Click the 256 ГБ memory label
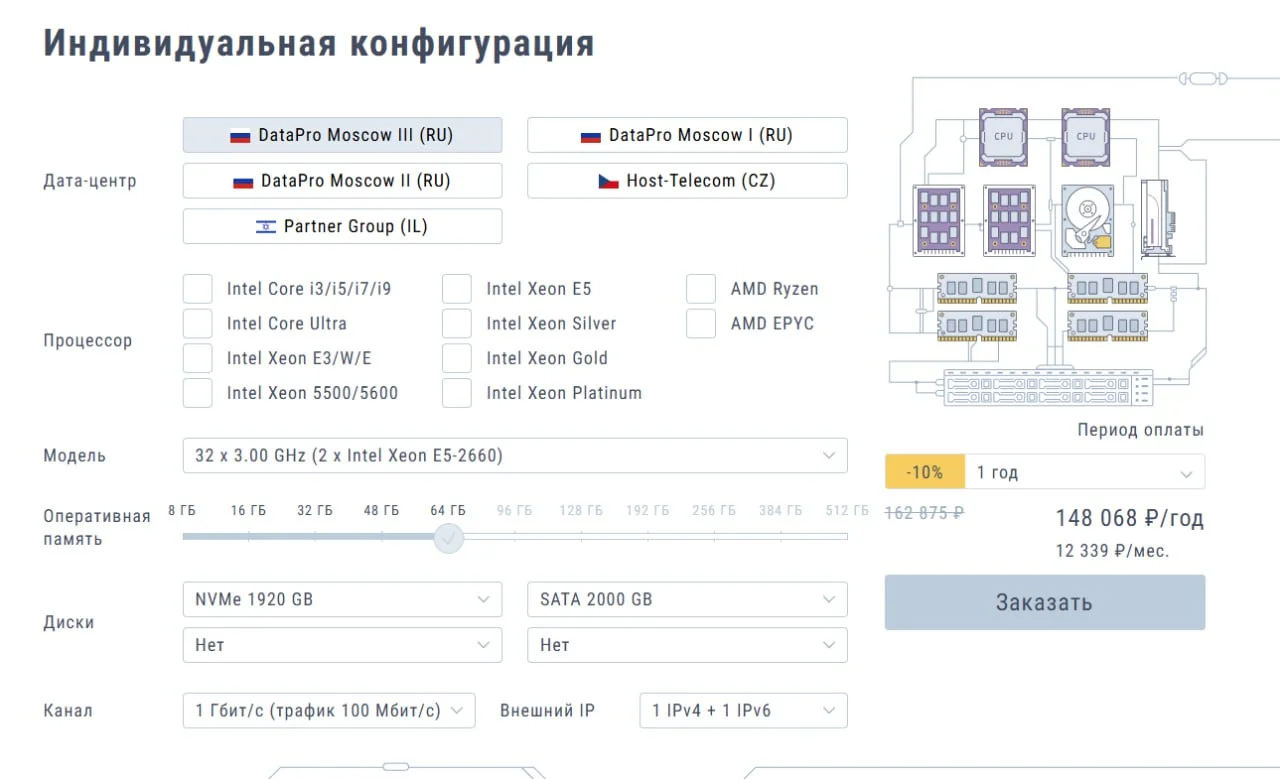Viewport: 1280px width, 779px height. 714,511
